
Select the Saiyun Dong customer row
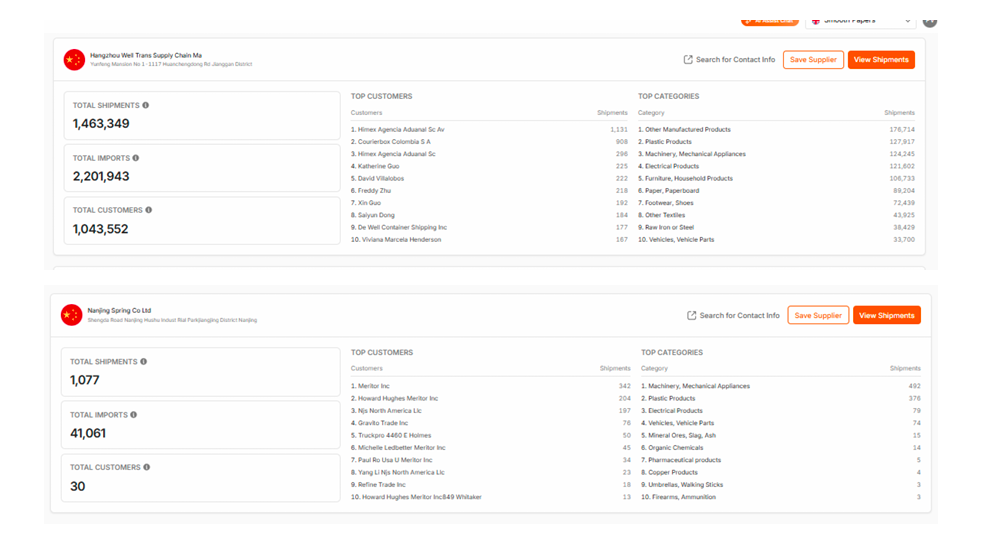[489, 215]
